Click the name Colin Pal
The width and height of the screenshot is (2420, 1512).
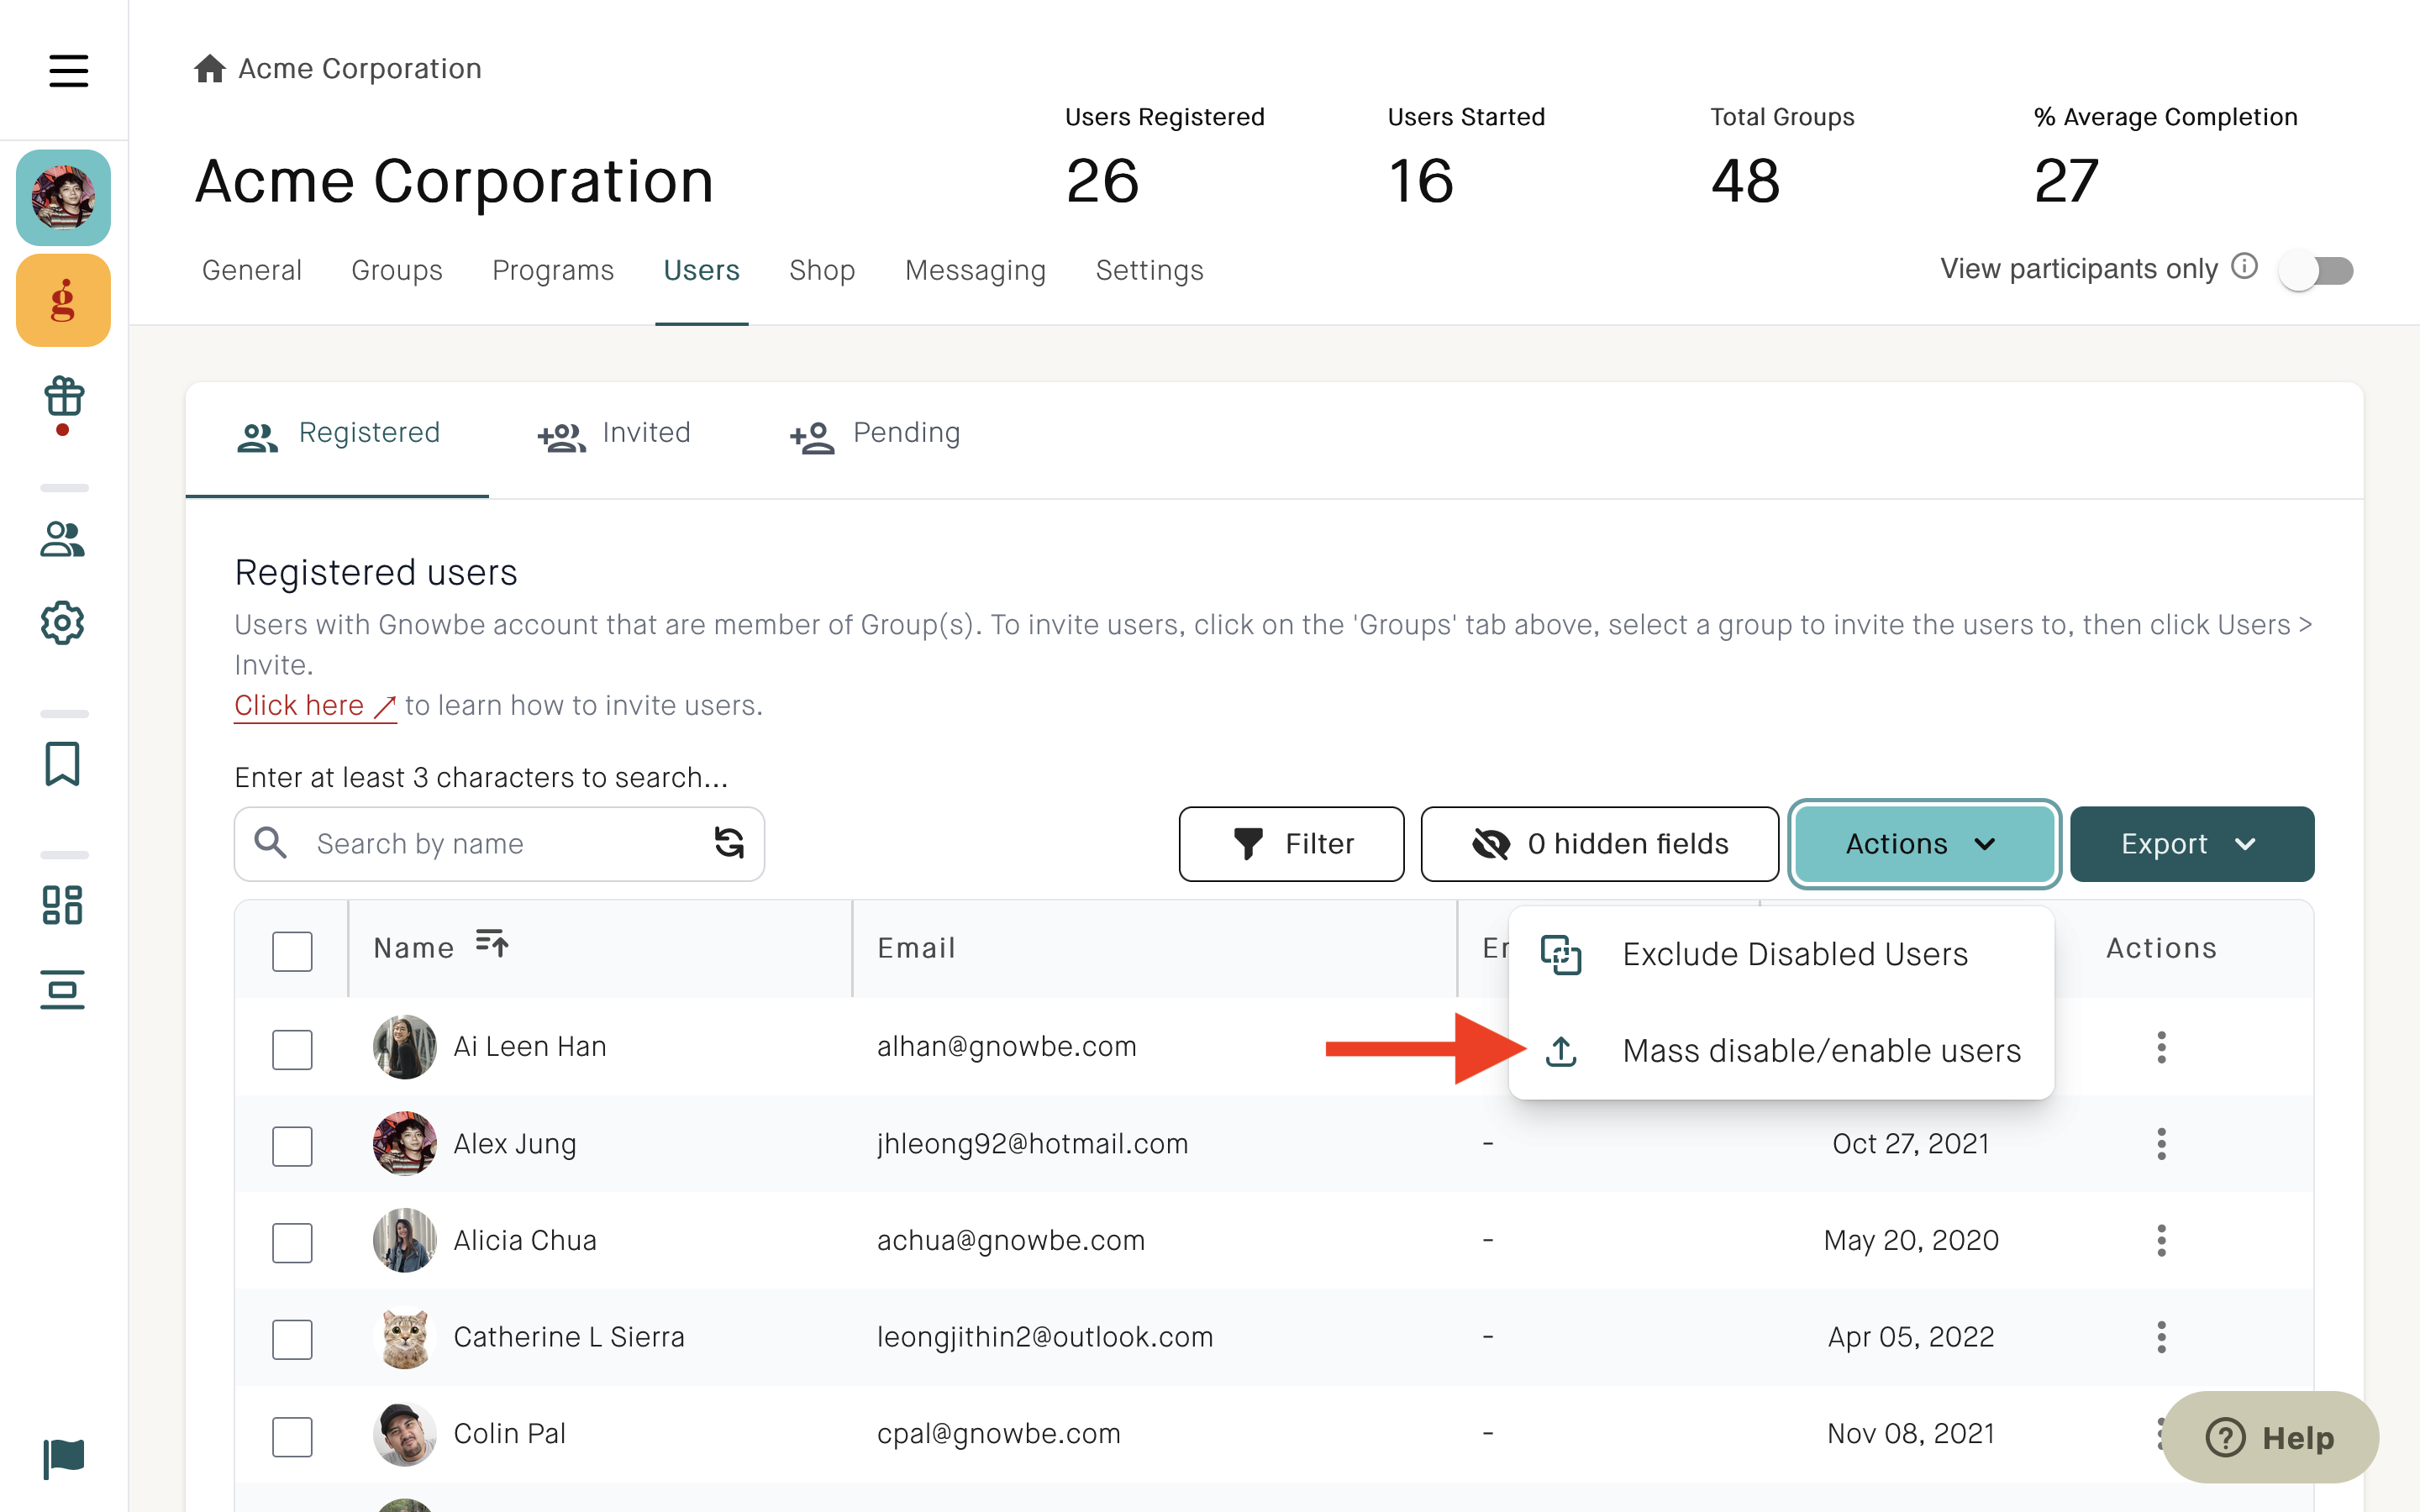tap(510, 1434)
